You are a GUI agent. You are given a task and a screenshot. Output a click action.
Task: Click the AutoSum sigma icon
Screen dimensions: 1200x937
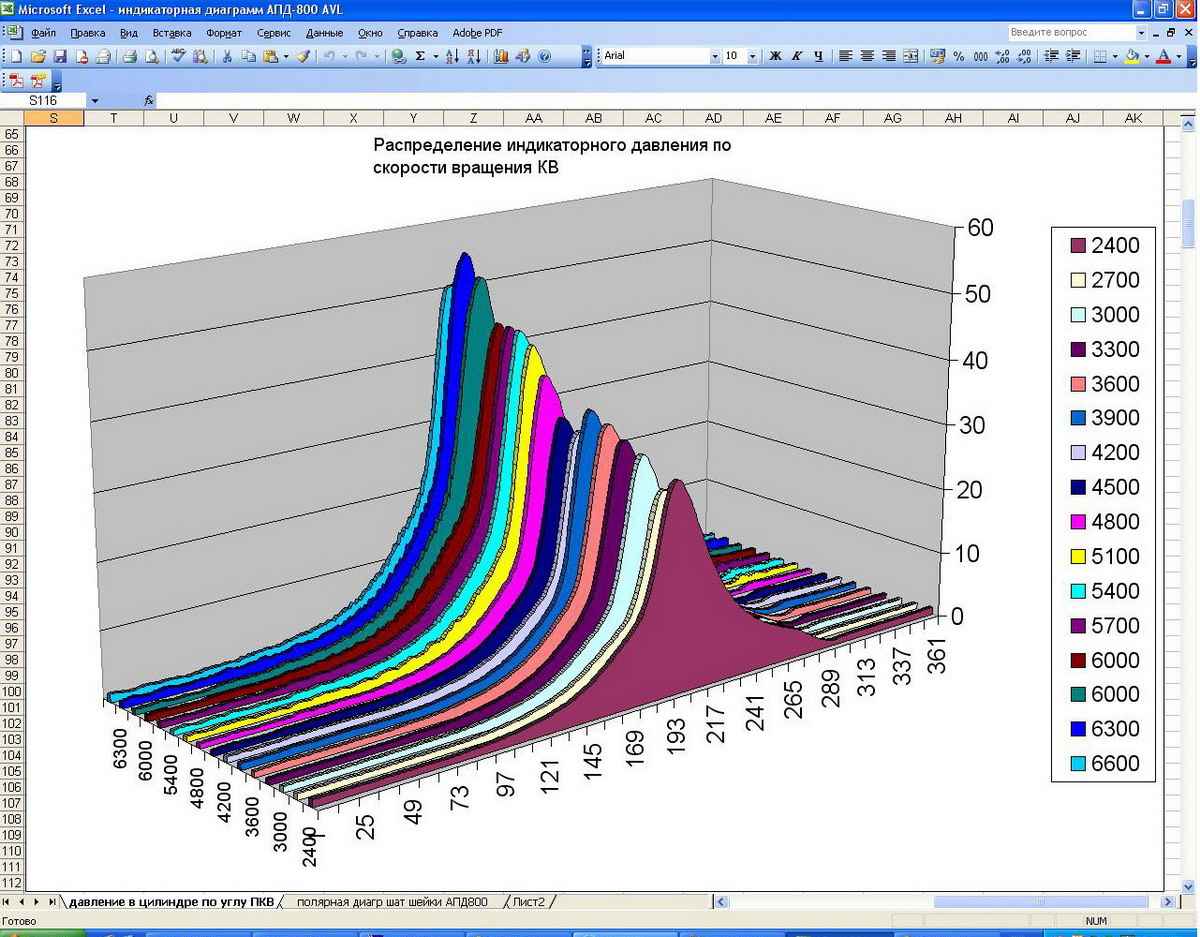point(420,57)
